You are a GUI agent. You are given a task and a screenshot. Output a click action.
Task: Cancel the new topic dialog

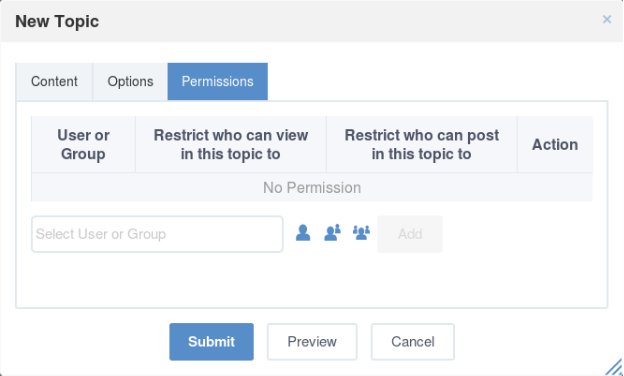[x=413, y=342]
